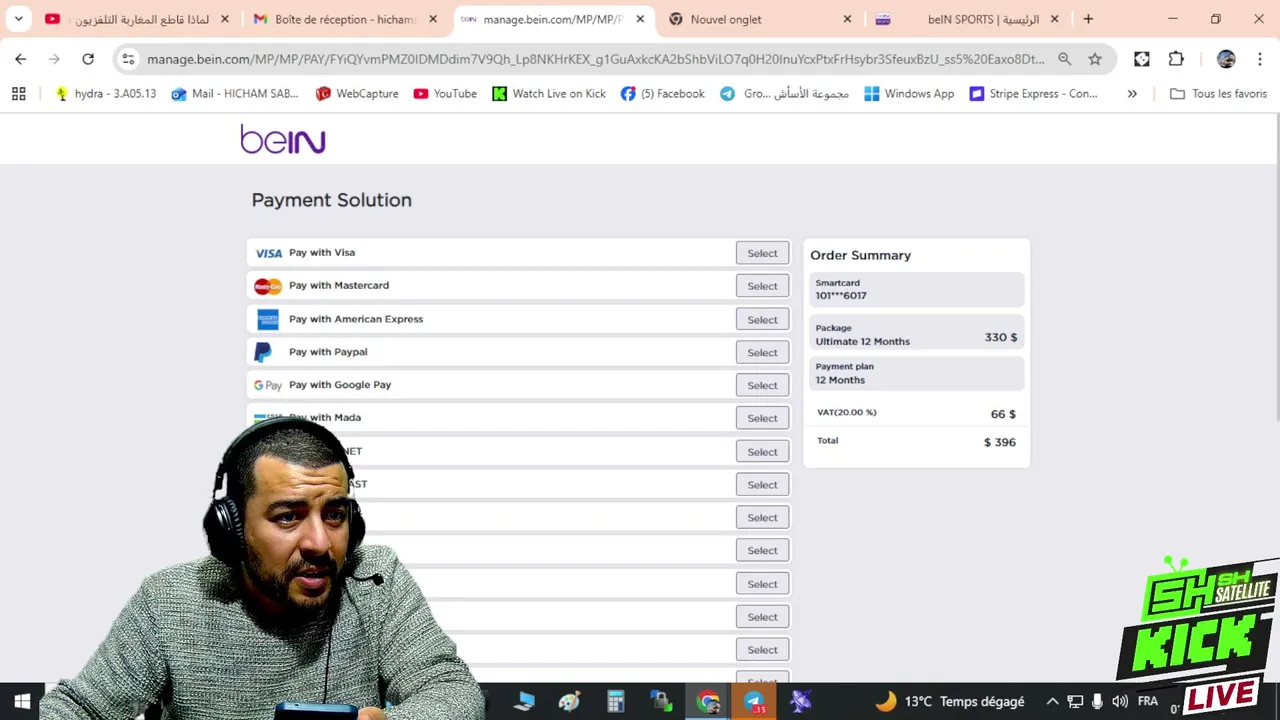Click the Google Pay logo icon
The width and height of the screenshot is (1280, 720).
pos(267,385)
